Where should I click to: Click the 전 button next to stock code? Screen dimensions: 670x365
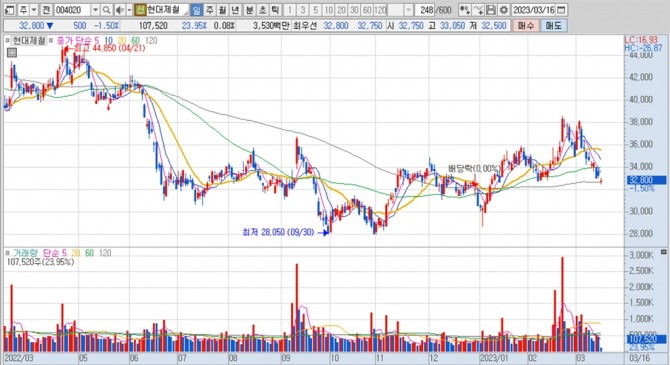click(x=46, y=10)
